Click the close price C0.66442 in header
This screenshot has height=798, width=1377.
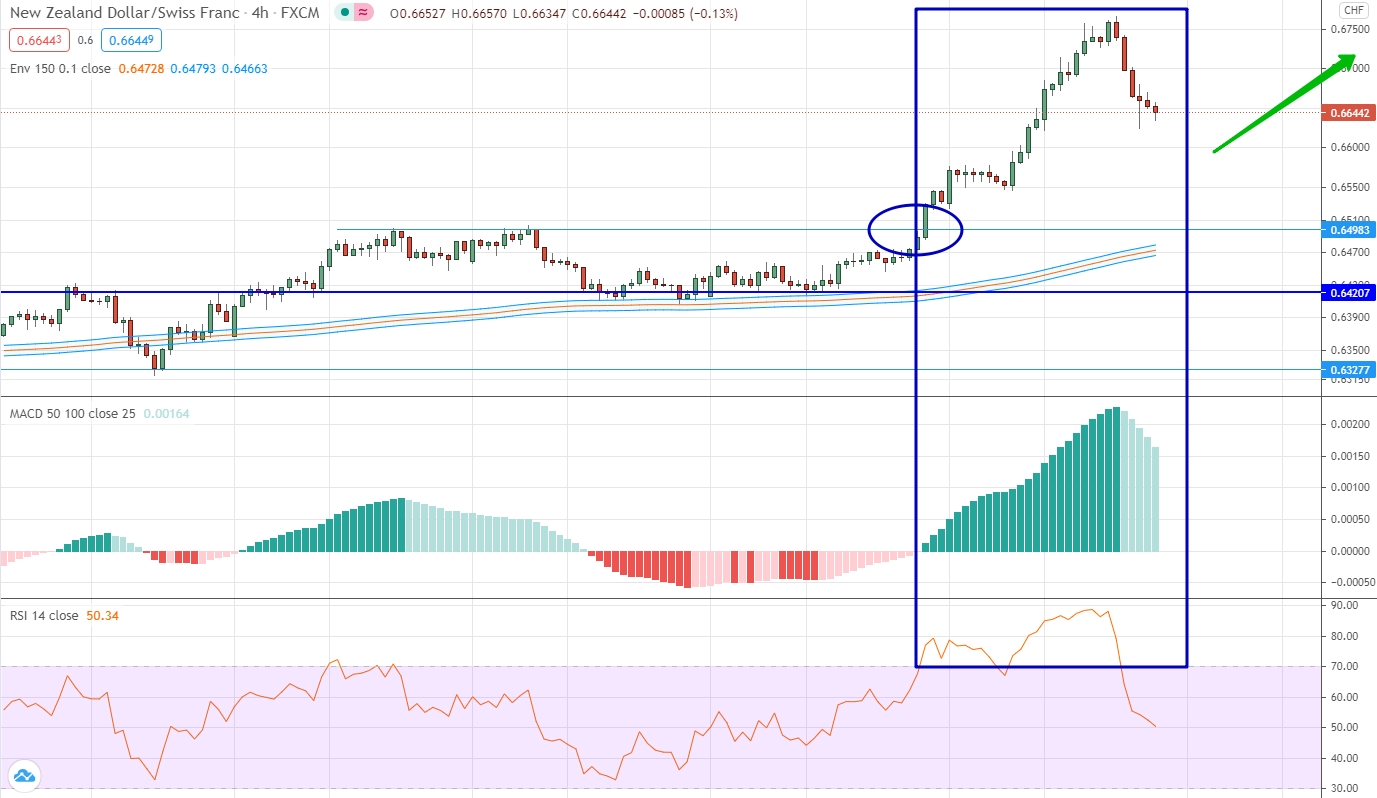click(600, 13)
